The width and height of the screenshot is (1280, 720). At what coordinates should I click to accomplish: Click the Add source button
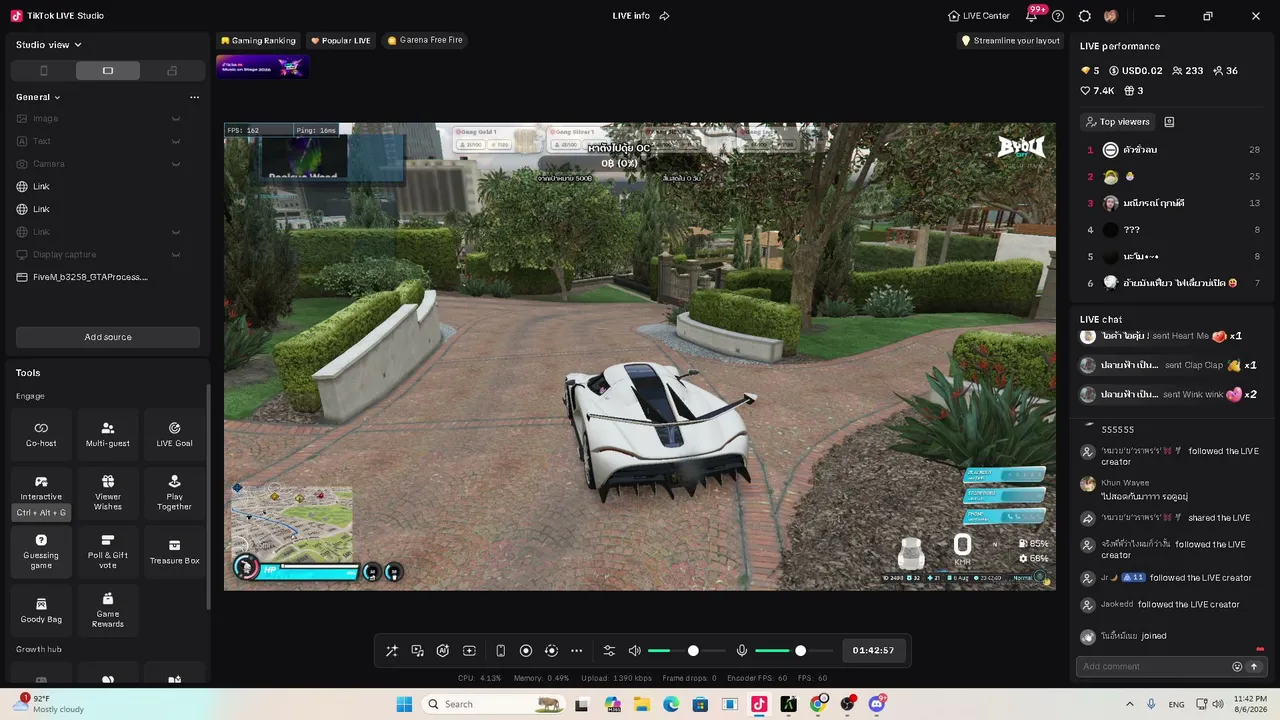click(108, 337)
